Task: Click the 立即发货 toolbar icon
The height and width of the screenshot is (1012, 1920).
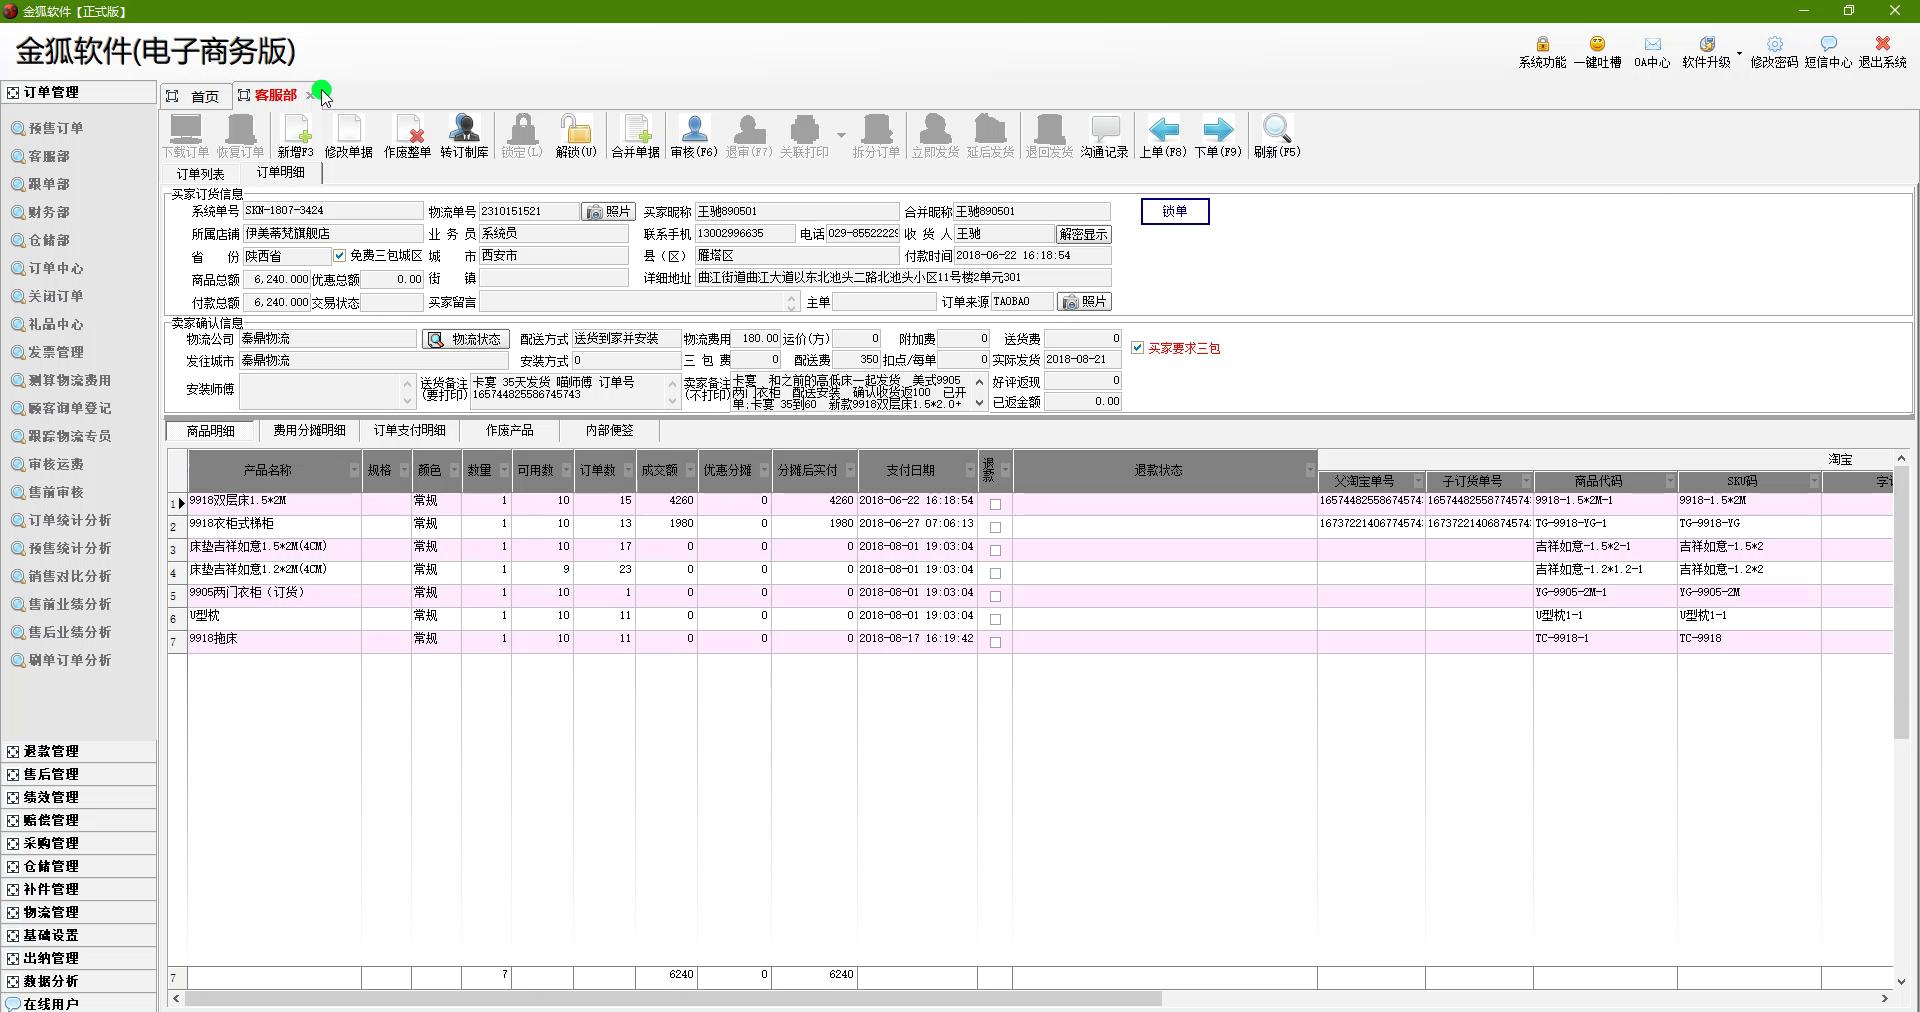Action: coord(935,129)
